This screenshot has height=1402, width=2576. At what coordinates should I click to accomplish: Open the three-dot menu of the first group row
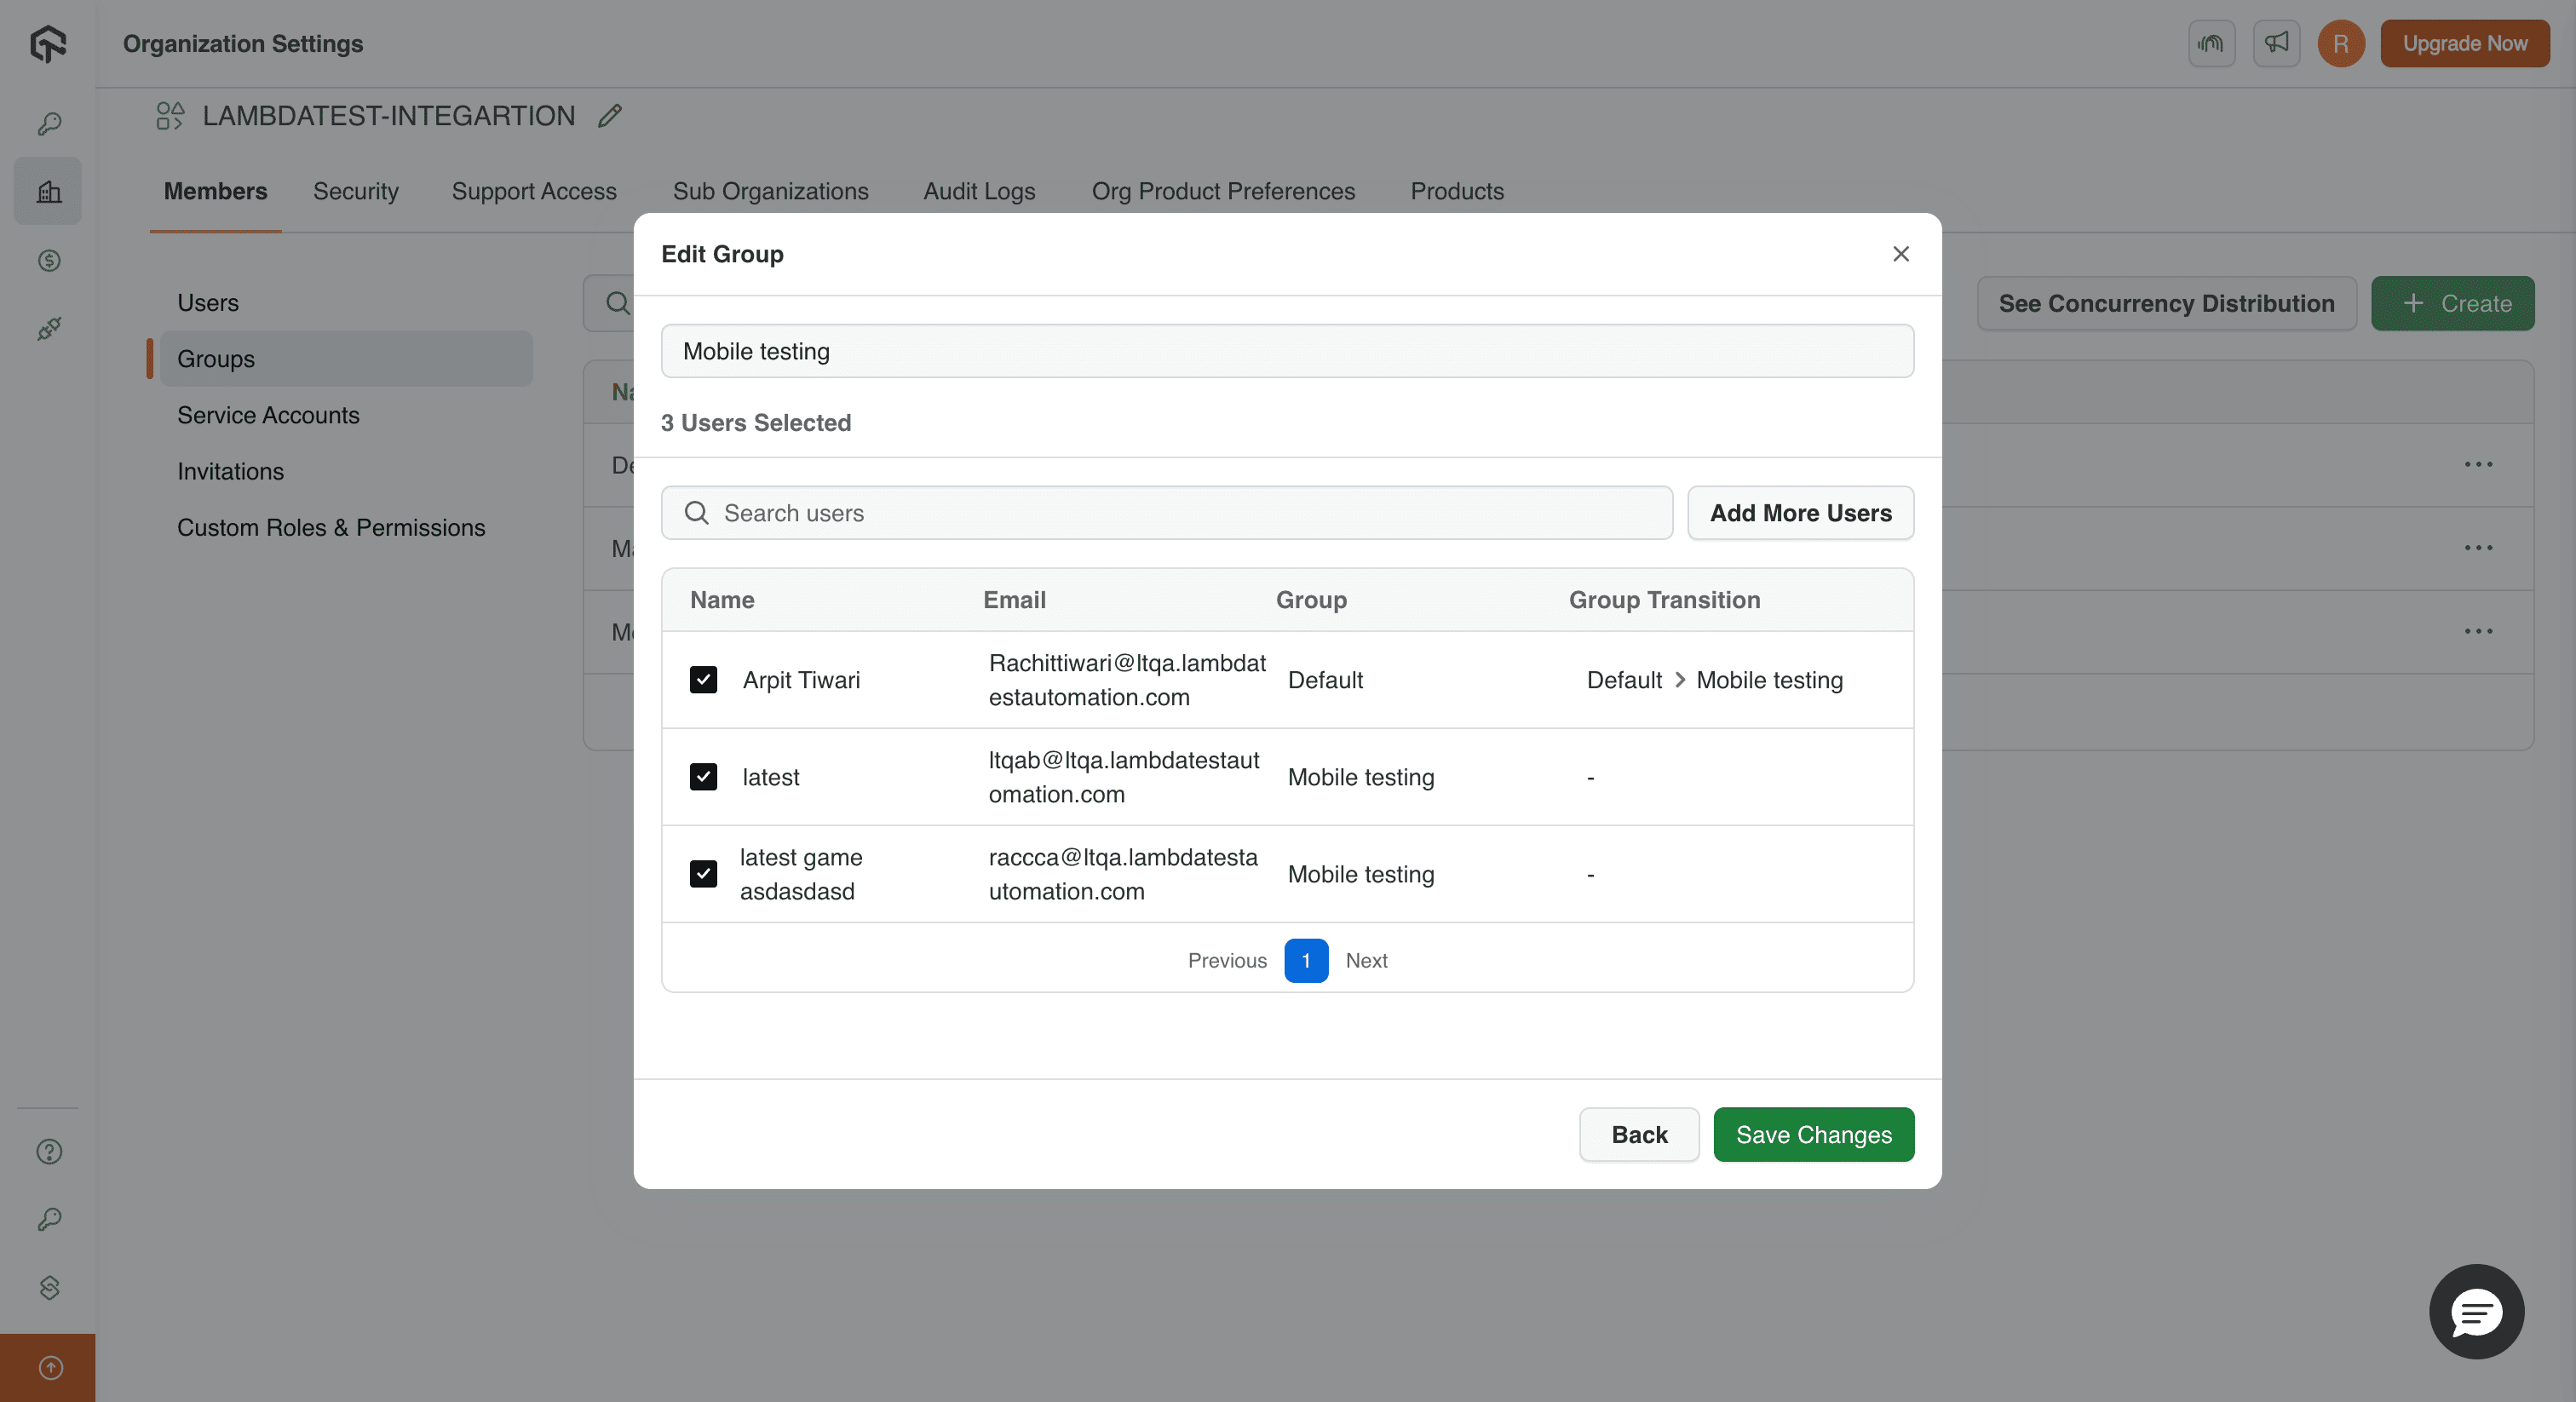pyautogui.click(x=2478, y=464)
